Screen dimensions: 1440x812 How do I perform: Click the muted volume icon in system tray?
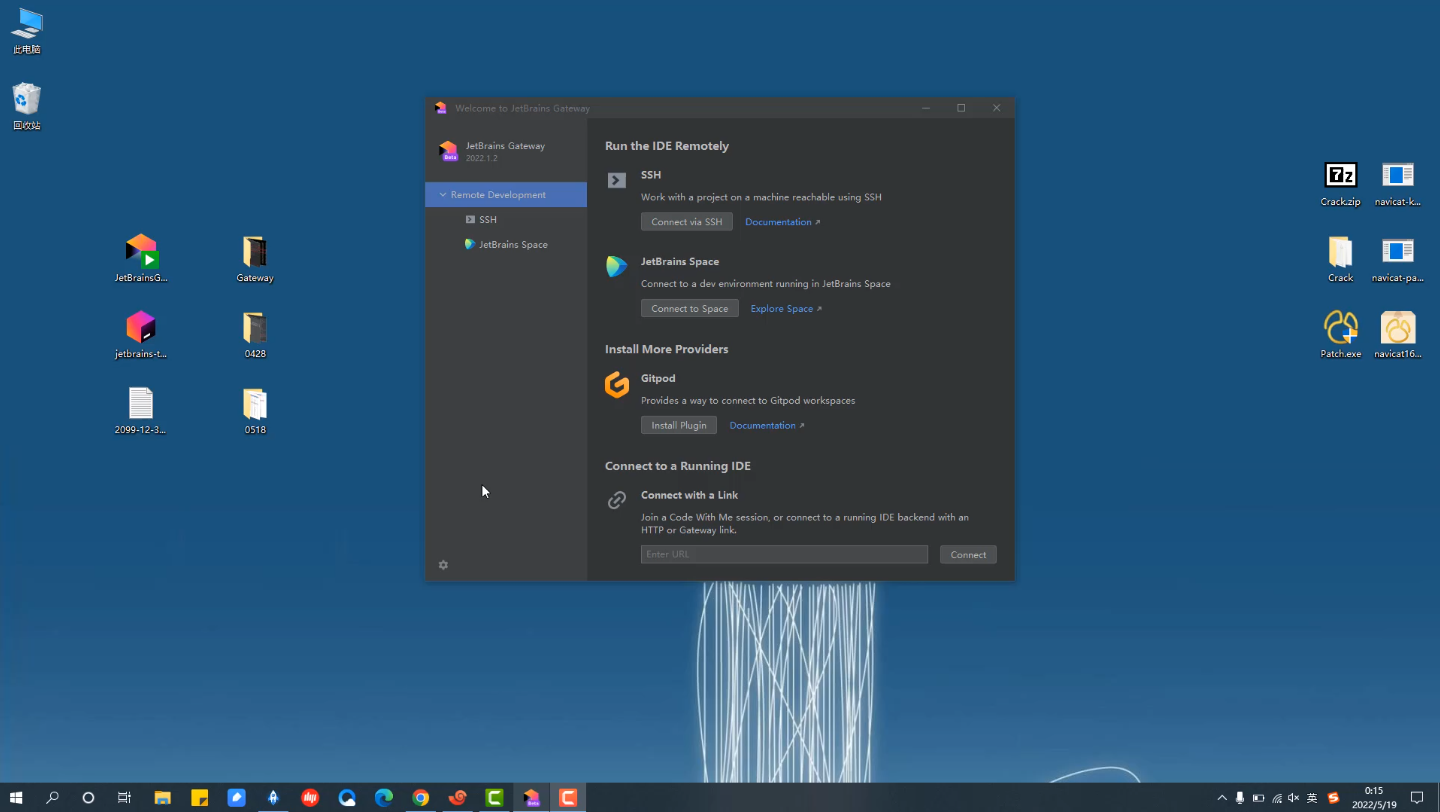[x=1294, y=798]
